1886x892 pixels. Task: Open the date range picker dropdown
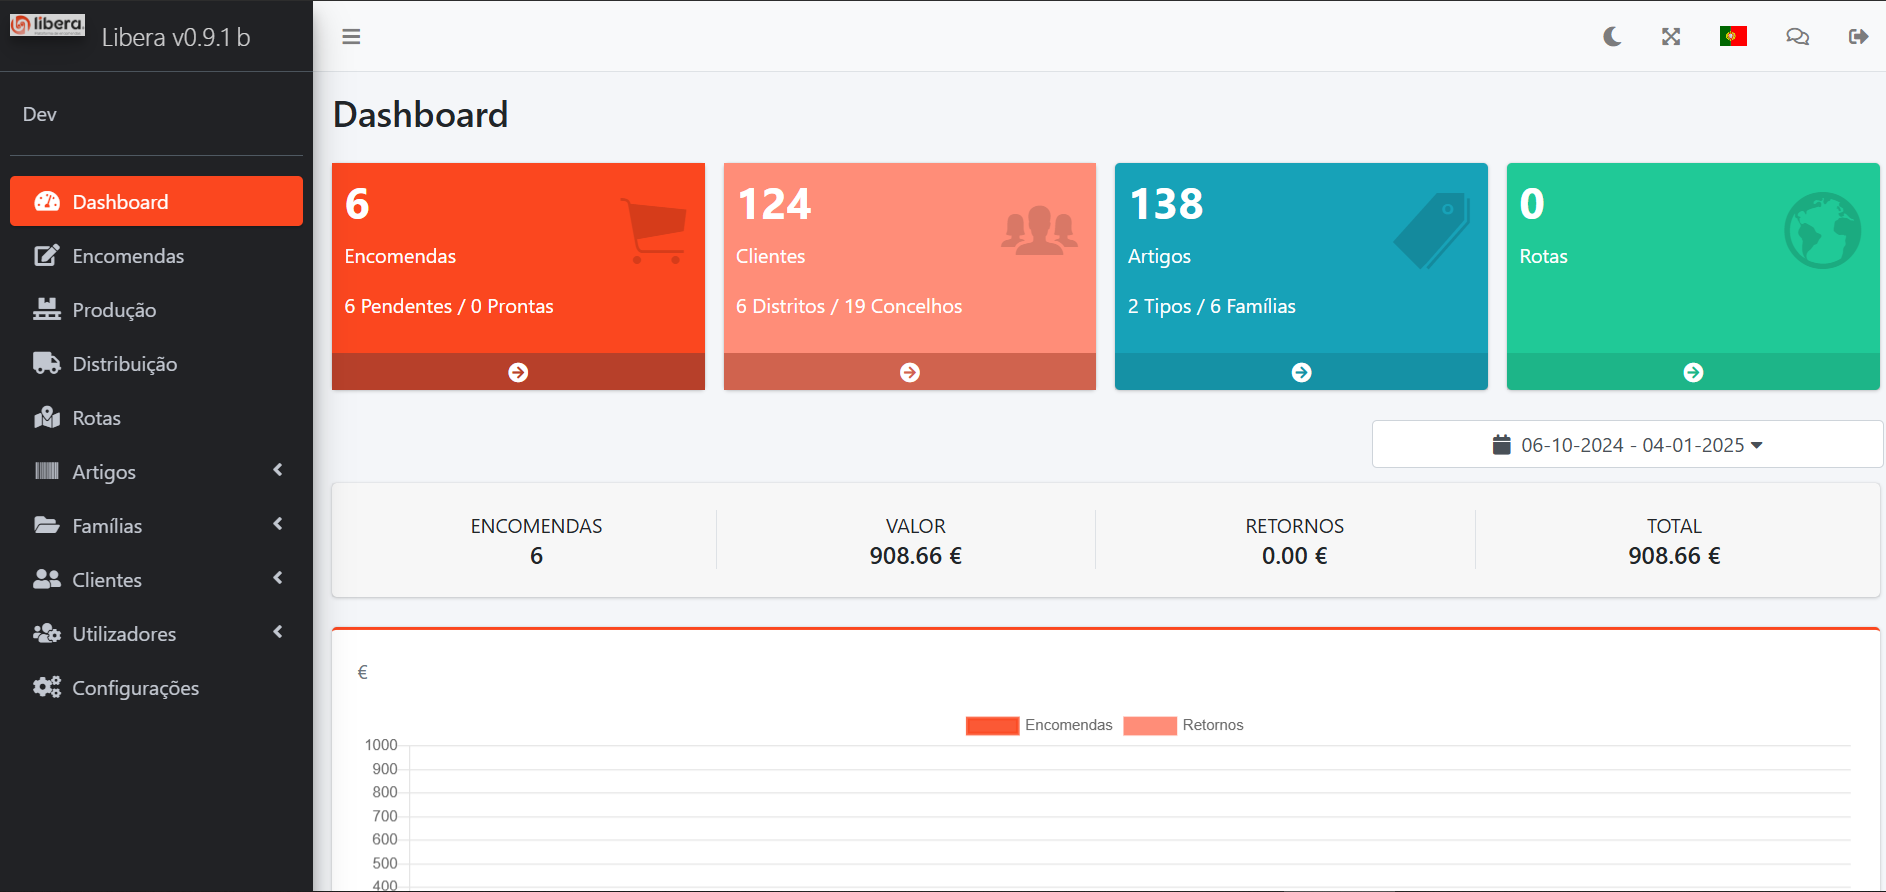click(1627, 445)
